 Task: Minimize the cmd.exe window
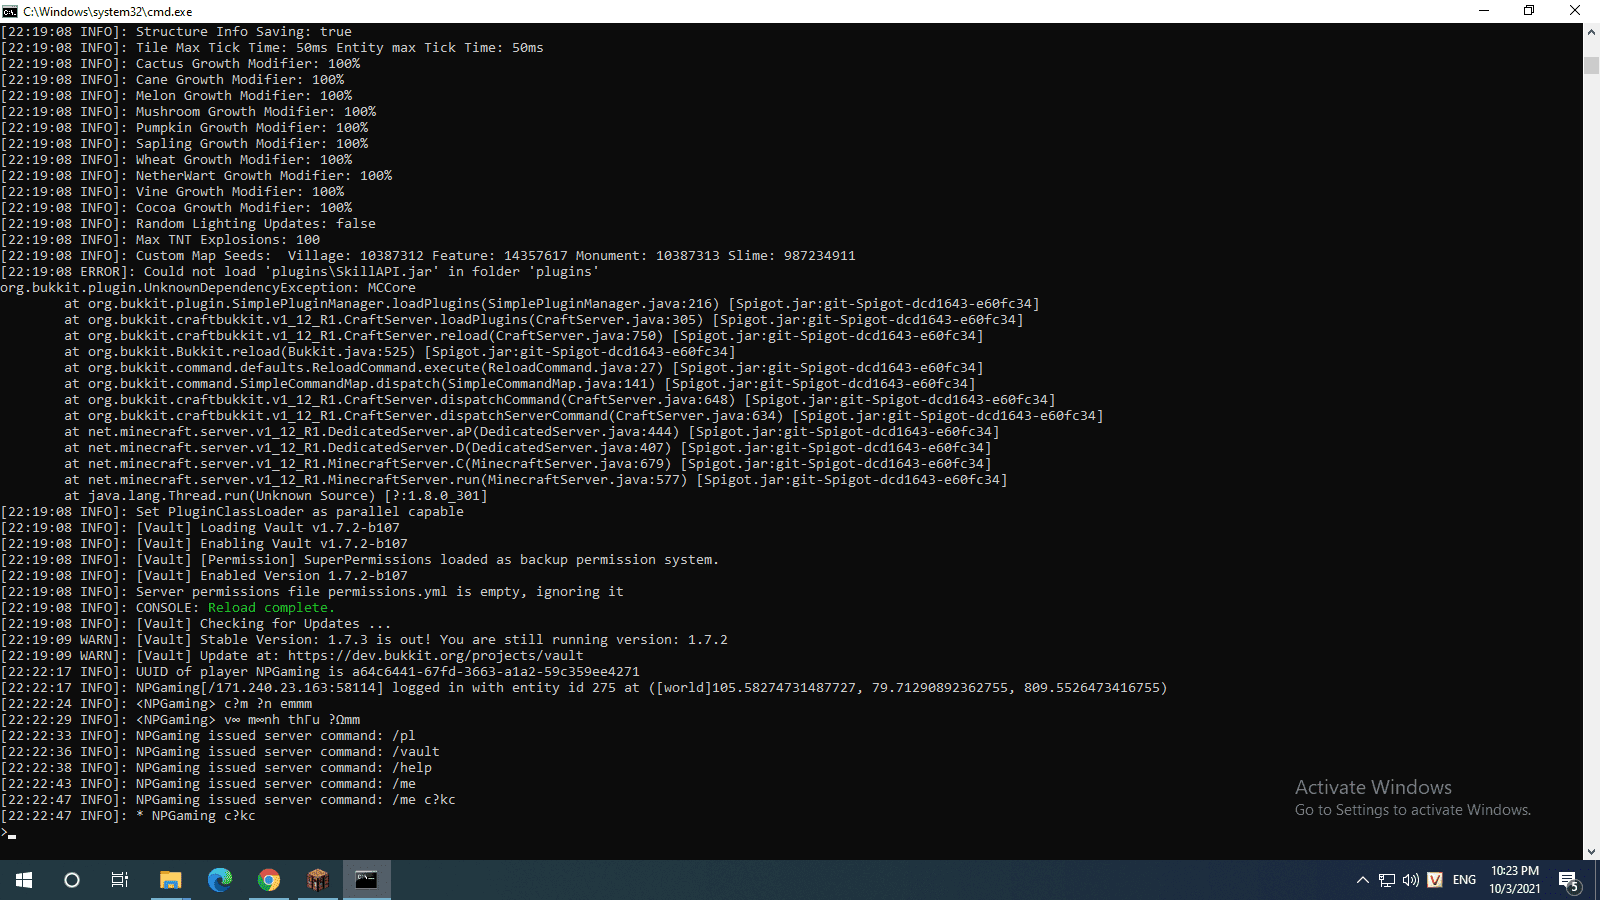click(1484, 11)
